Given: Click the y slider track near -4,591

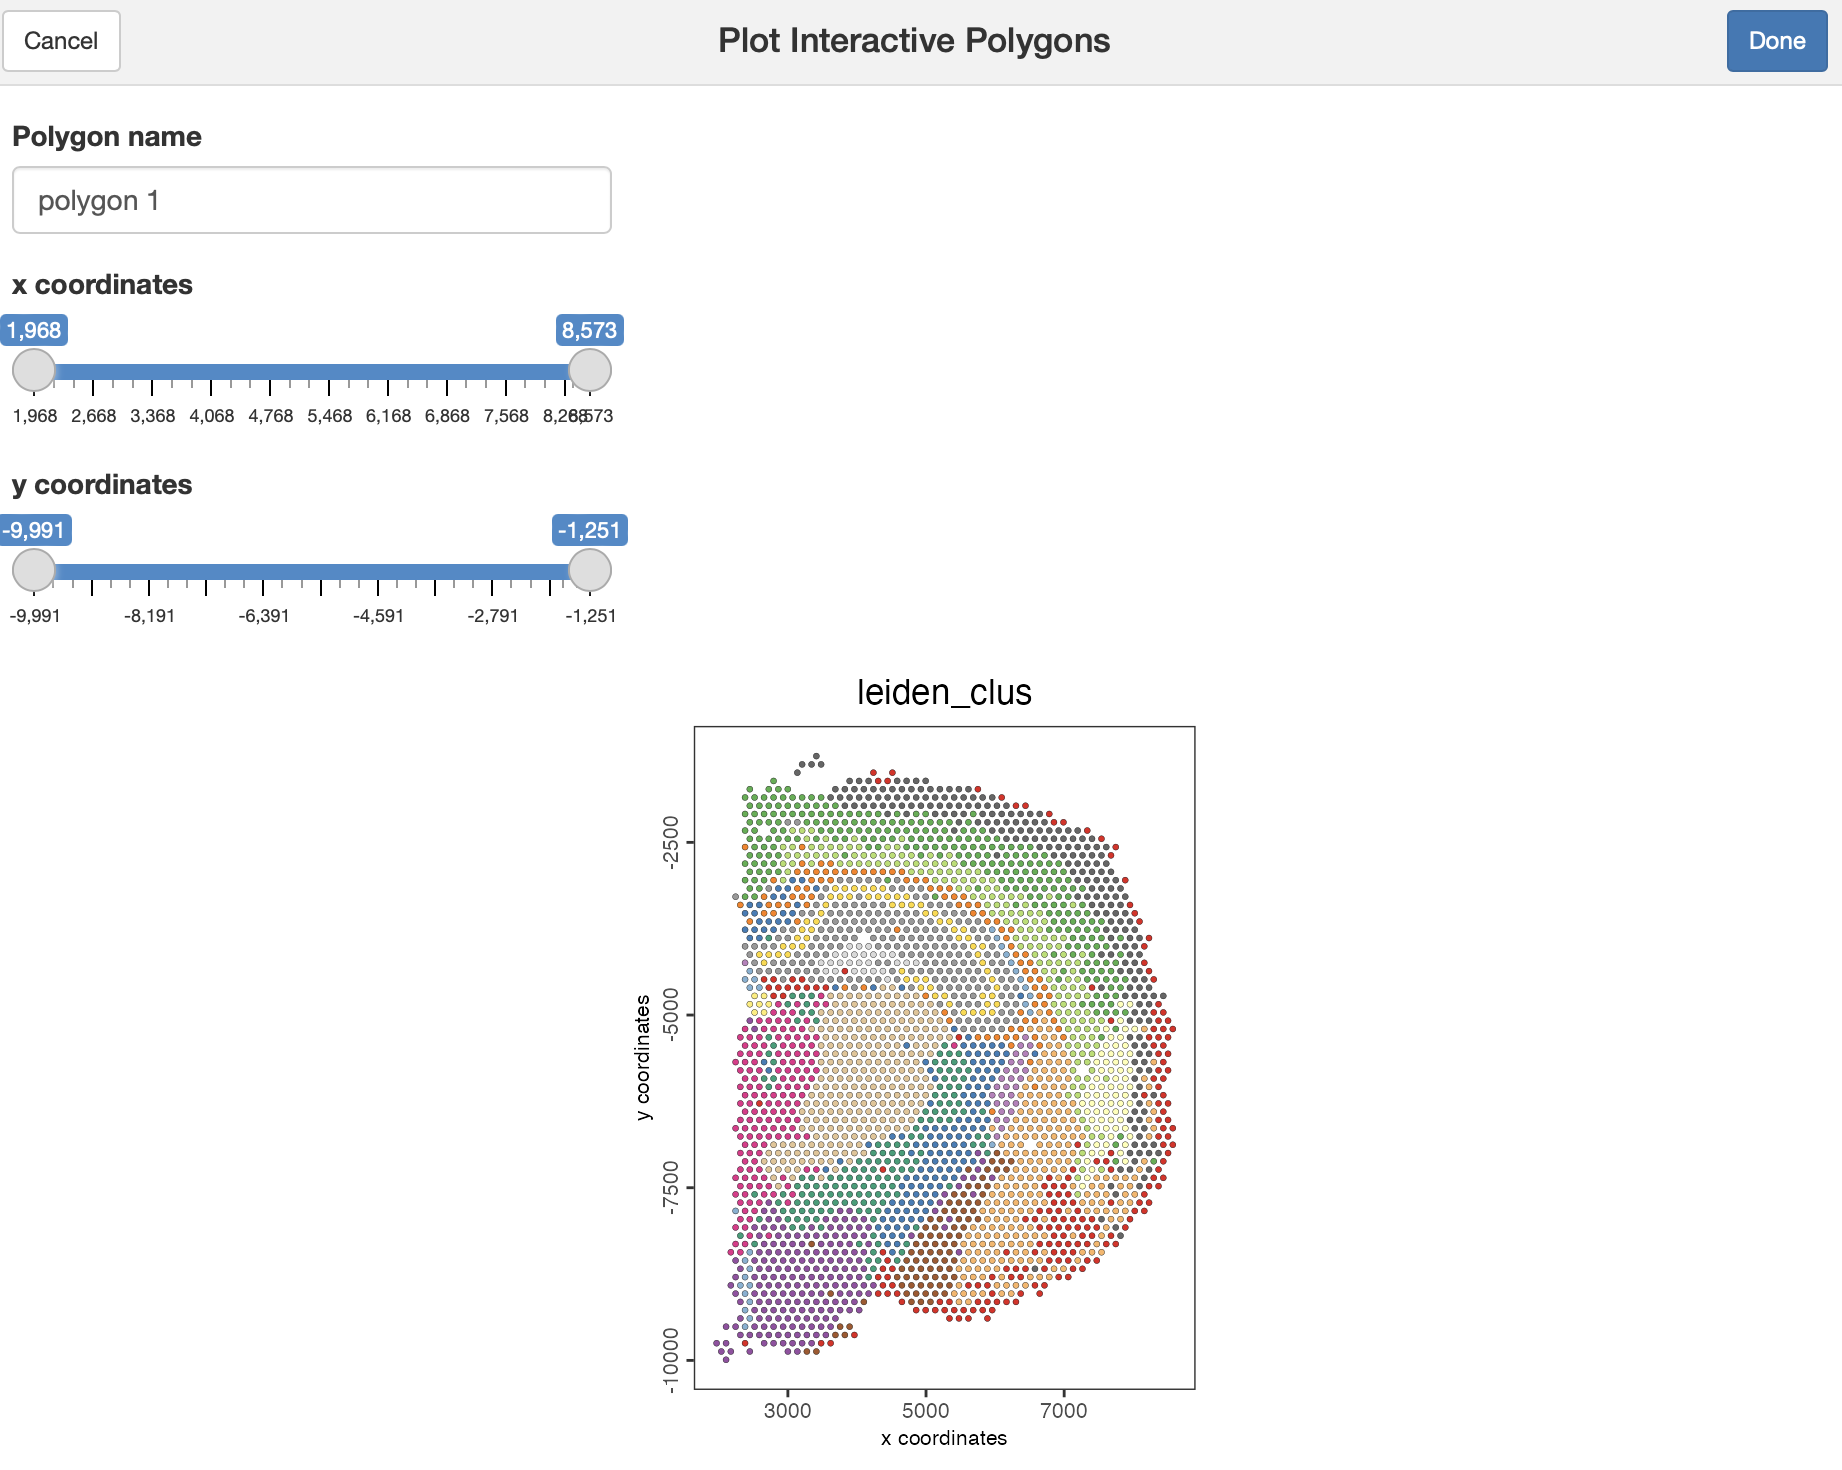Looking at the screenshot, I should click(x=378, y=572).
